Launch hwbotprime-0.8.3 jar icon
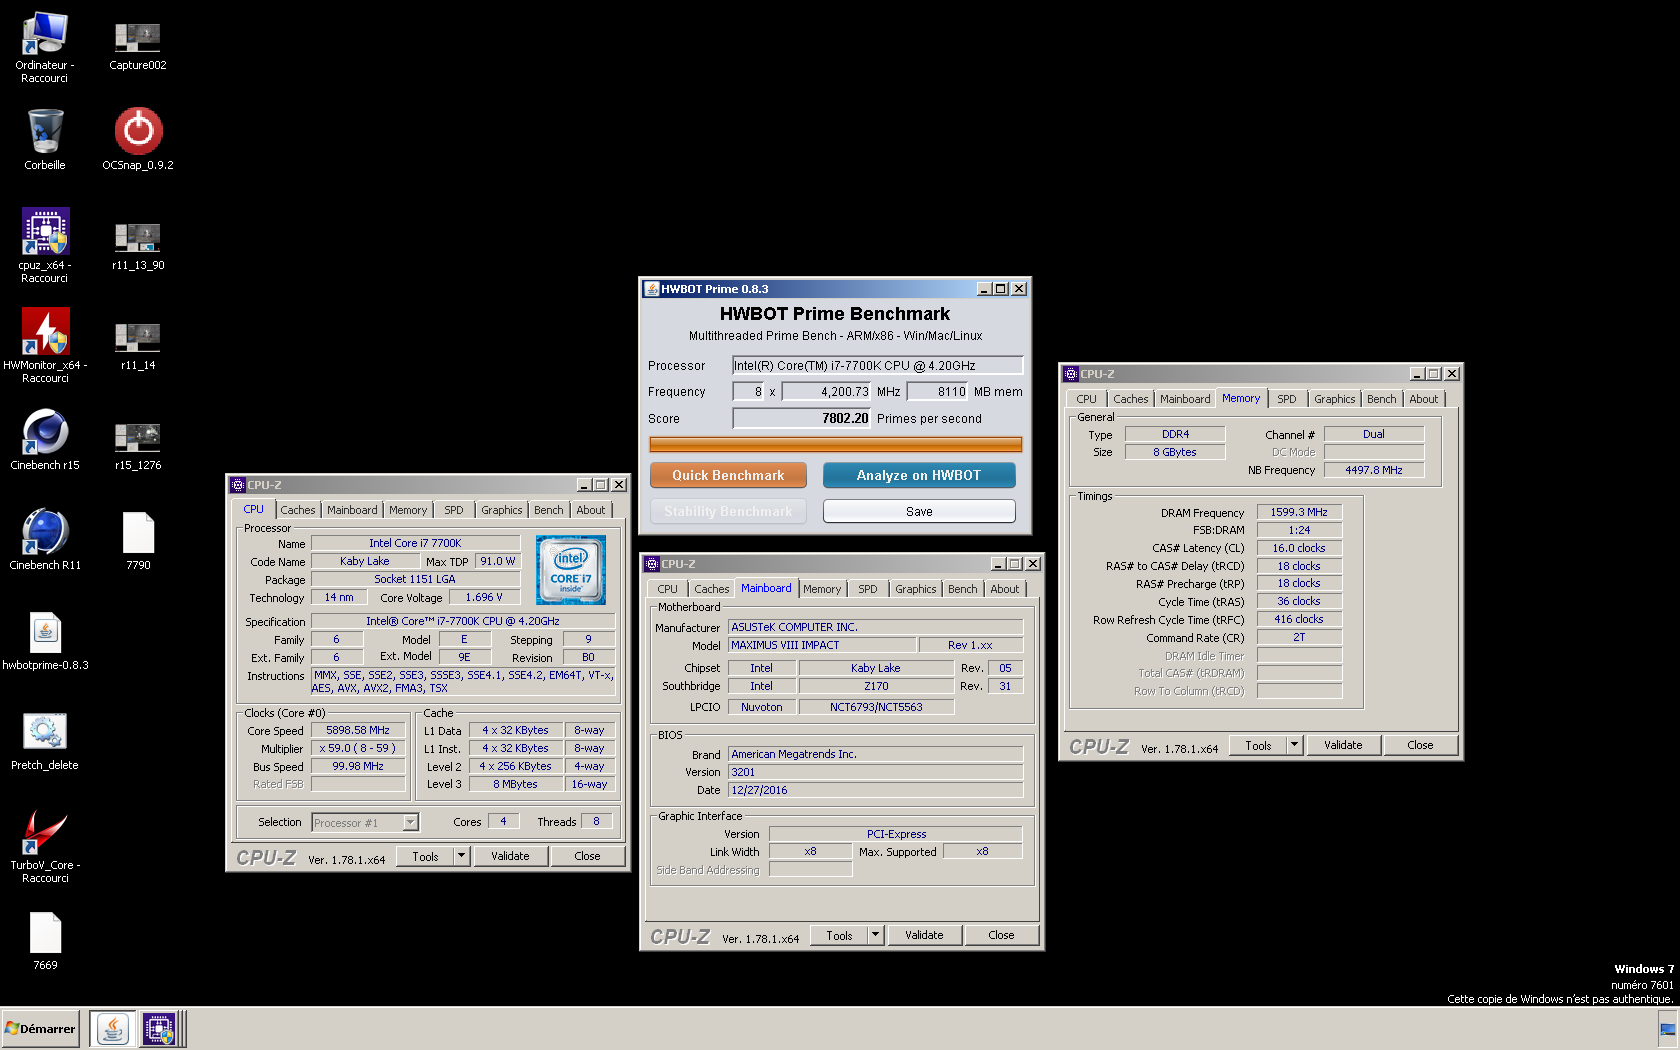Image resolution: width=1680 pixels, height=1050 pixels. (x=45, y=640)
